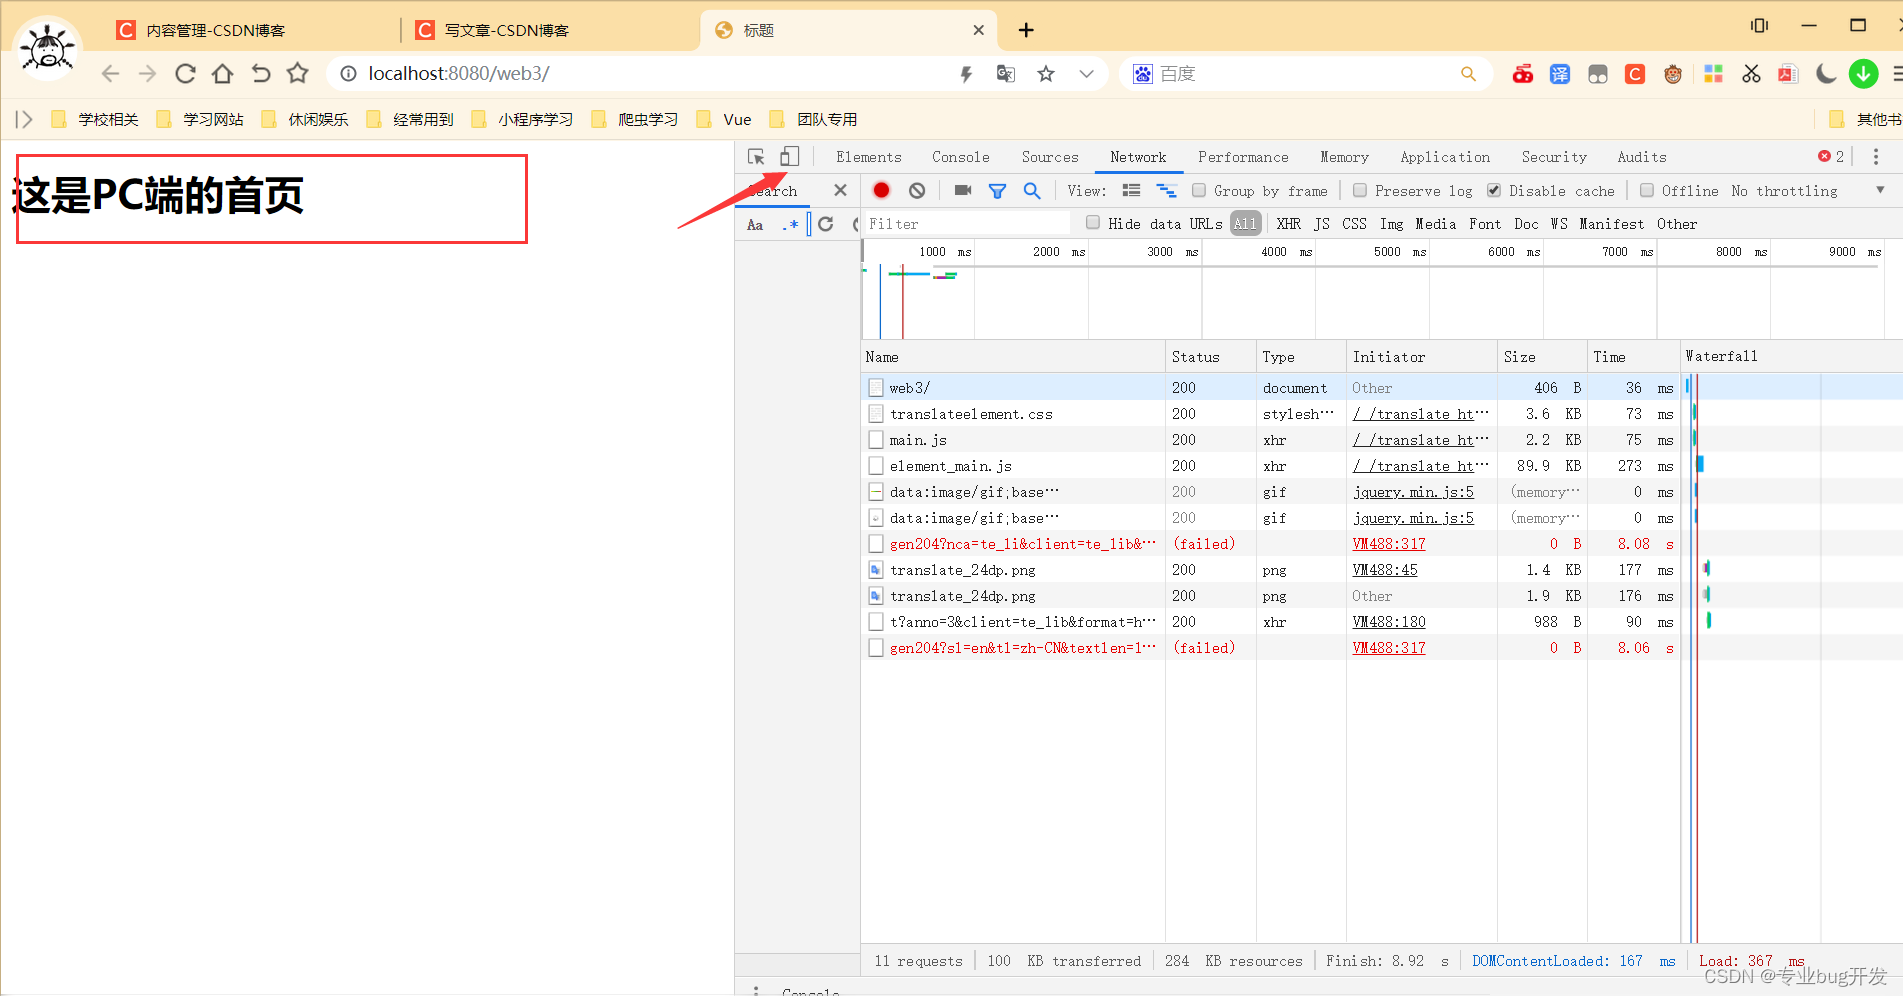Show All request types filter
Screen dimensions: 1903x996
coord(1245,224)
